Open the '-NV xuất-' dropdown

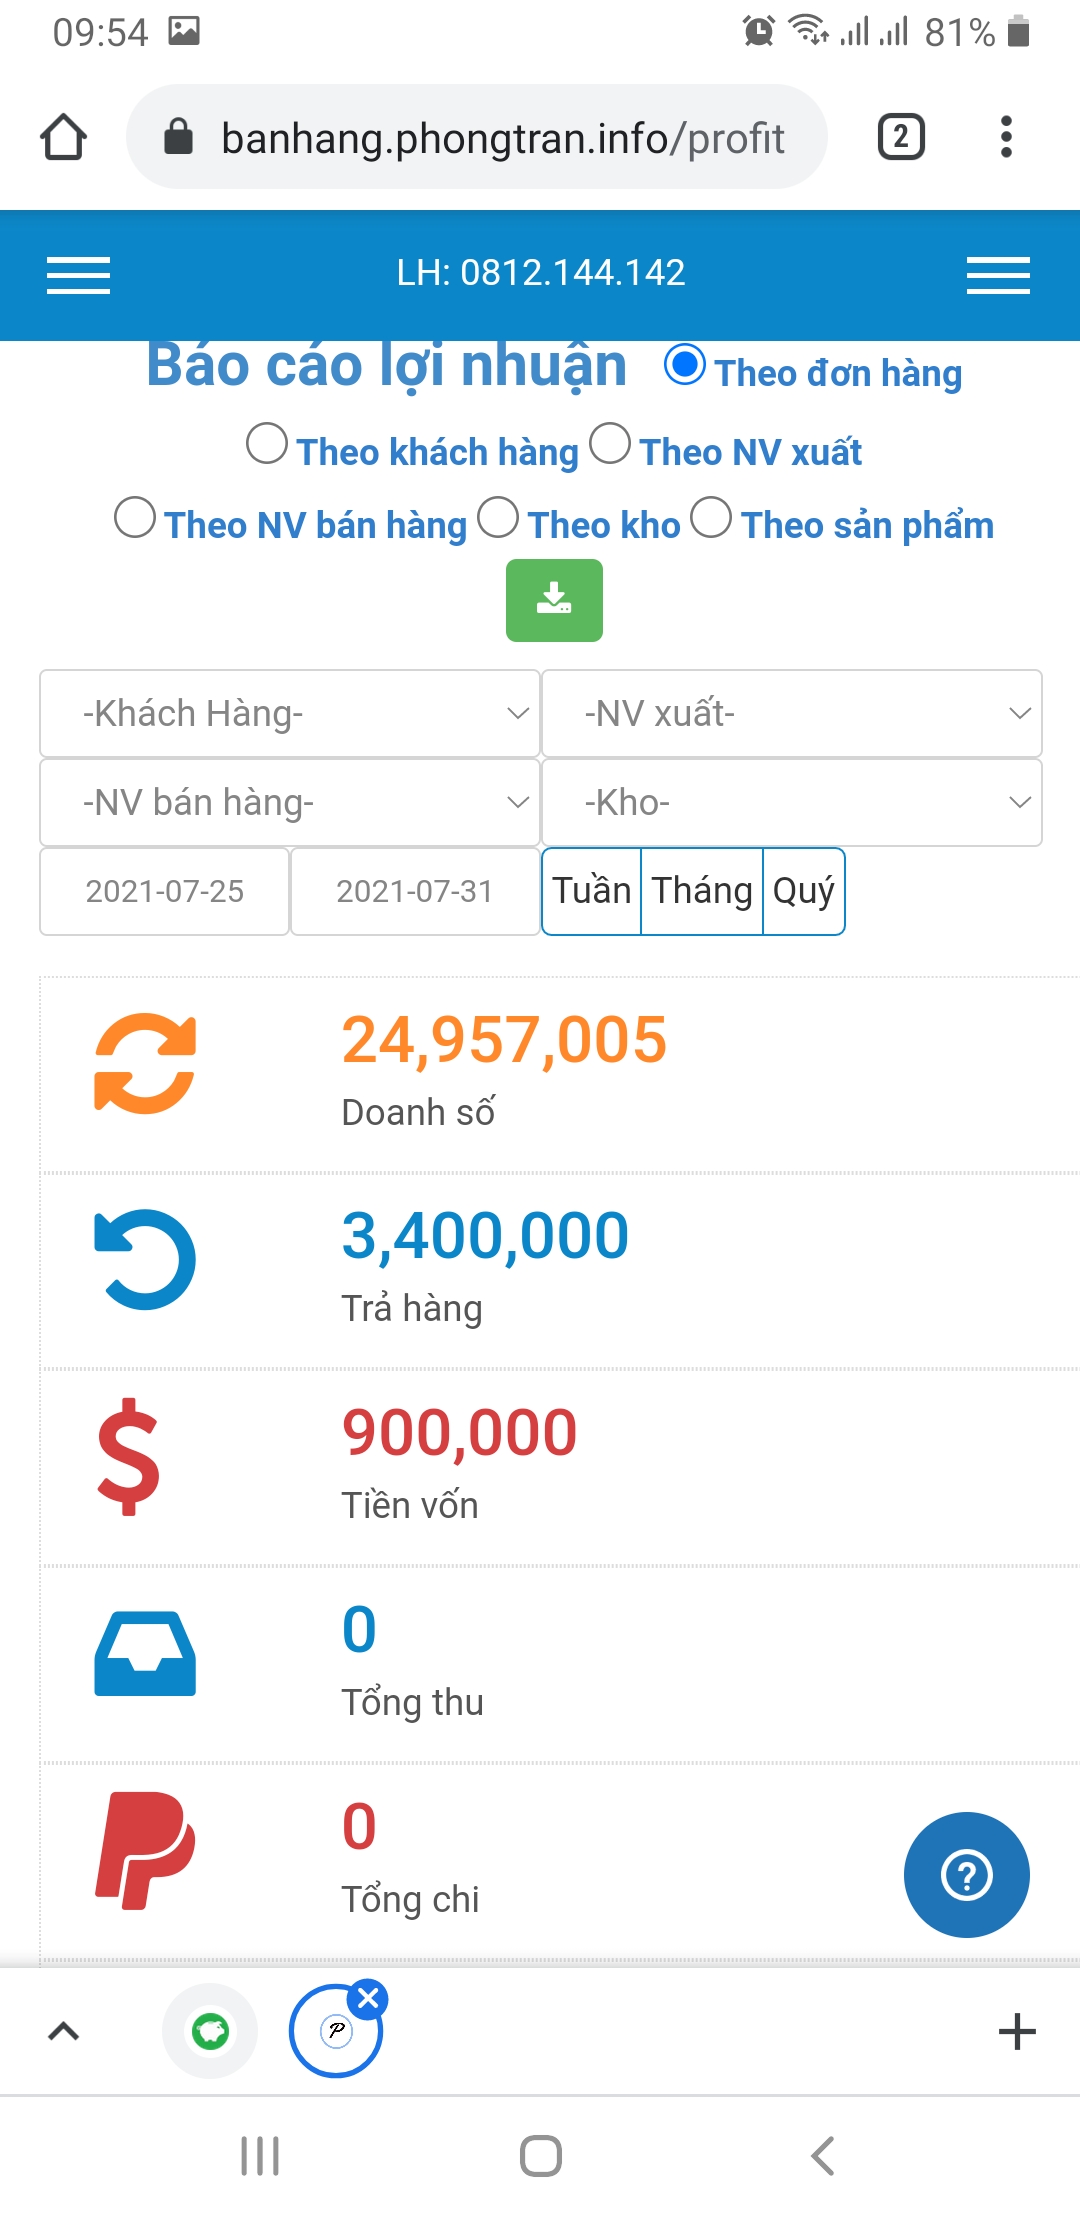click(792, 713)
